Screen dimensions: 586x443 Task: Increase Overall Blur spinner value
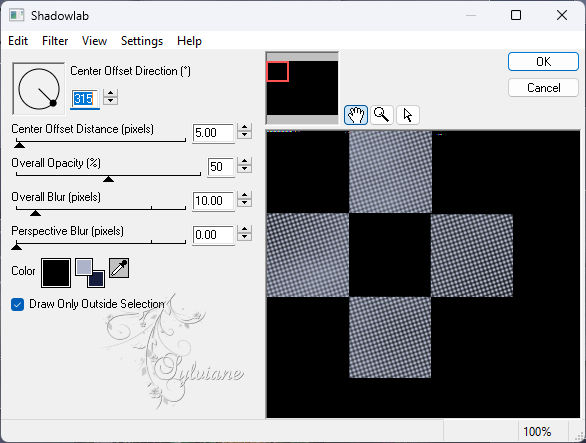tap(244, 196)
